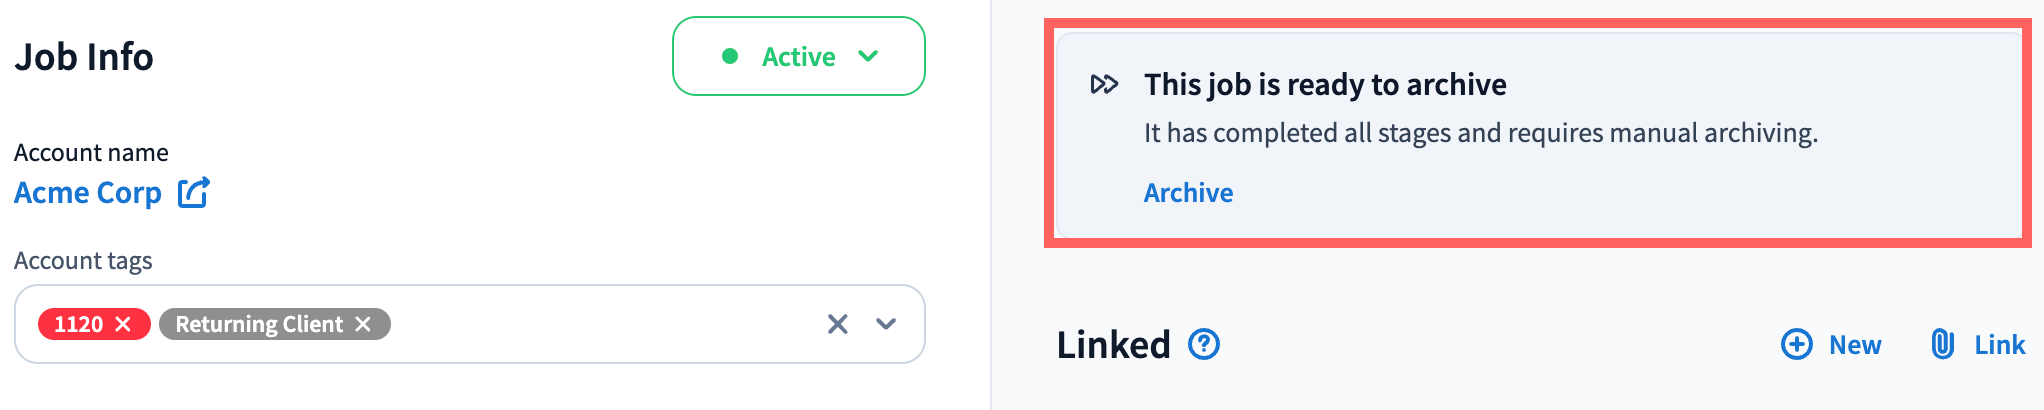Image resolution: width=2044 pixels, height=410 pixels.
Task: Click the green status dot in Active button
Action: pos(730,57)
